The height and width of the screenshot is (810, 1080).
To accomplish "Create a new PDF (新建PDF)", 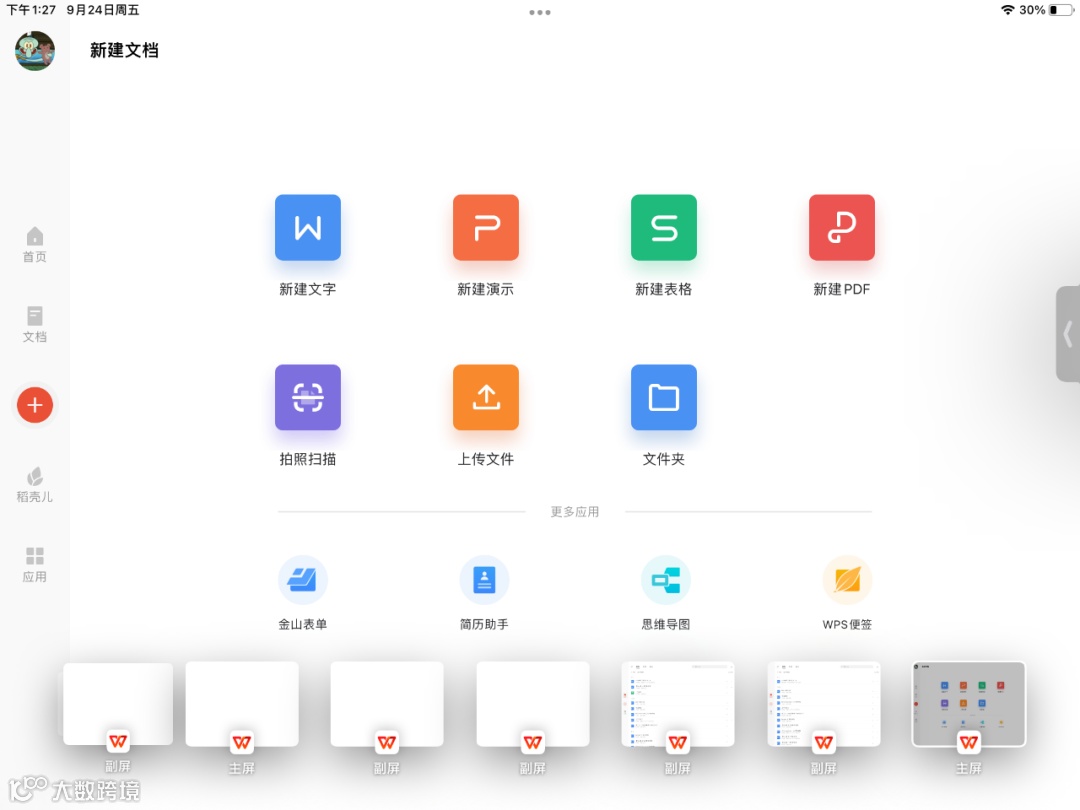I will (842, 228).
